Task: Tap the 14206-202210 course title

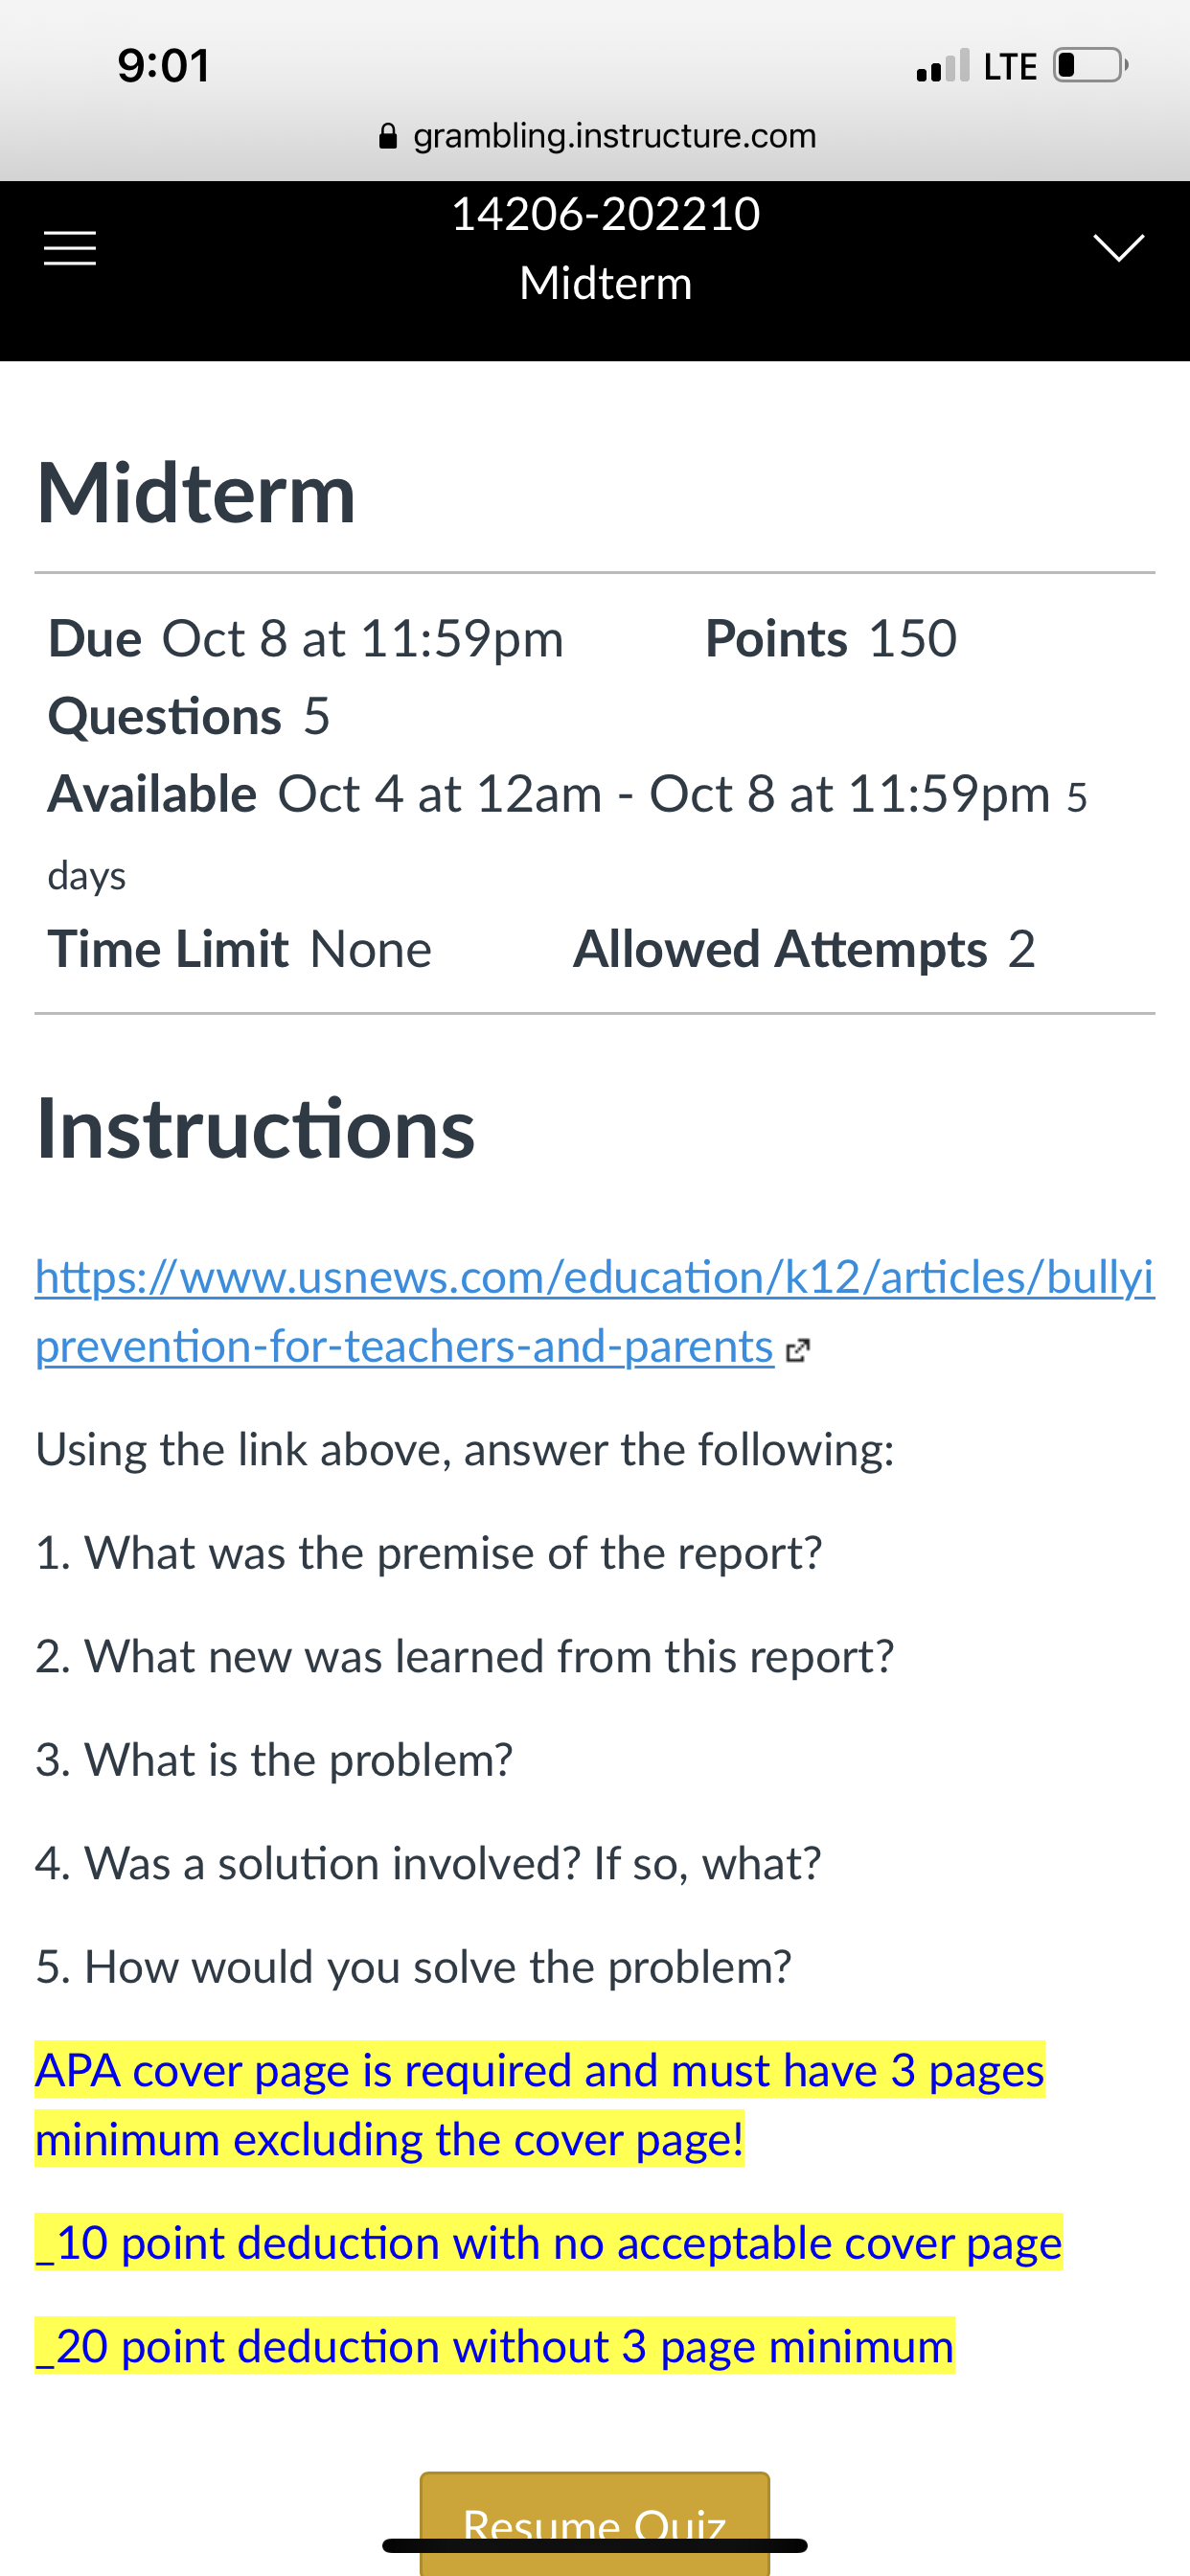Action: click(605, 214)
